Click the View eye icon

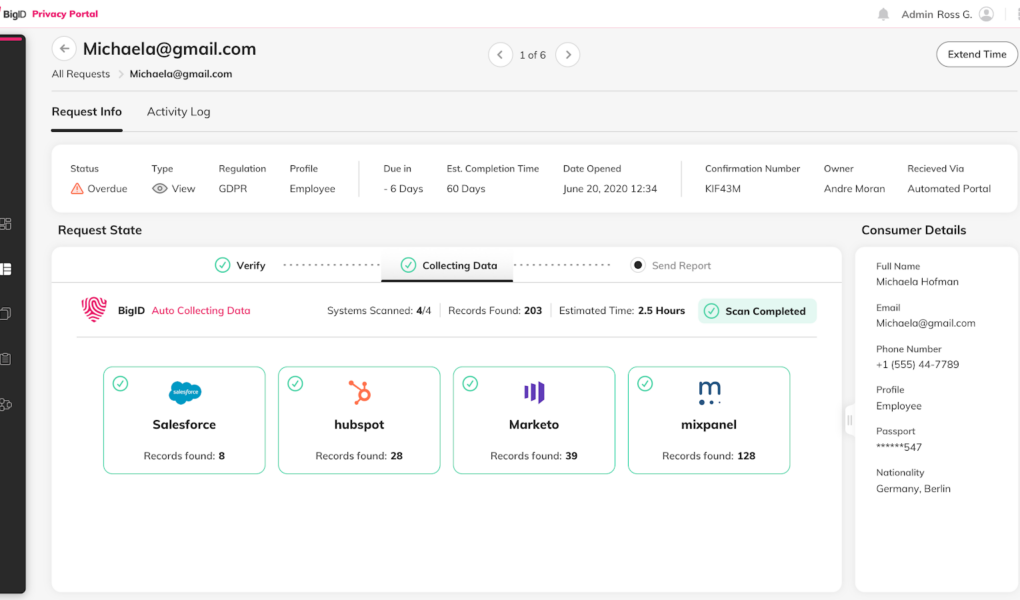(x=159, y=189)
